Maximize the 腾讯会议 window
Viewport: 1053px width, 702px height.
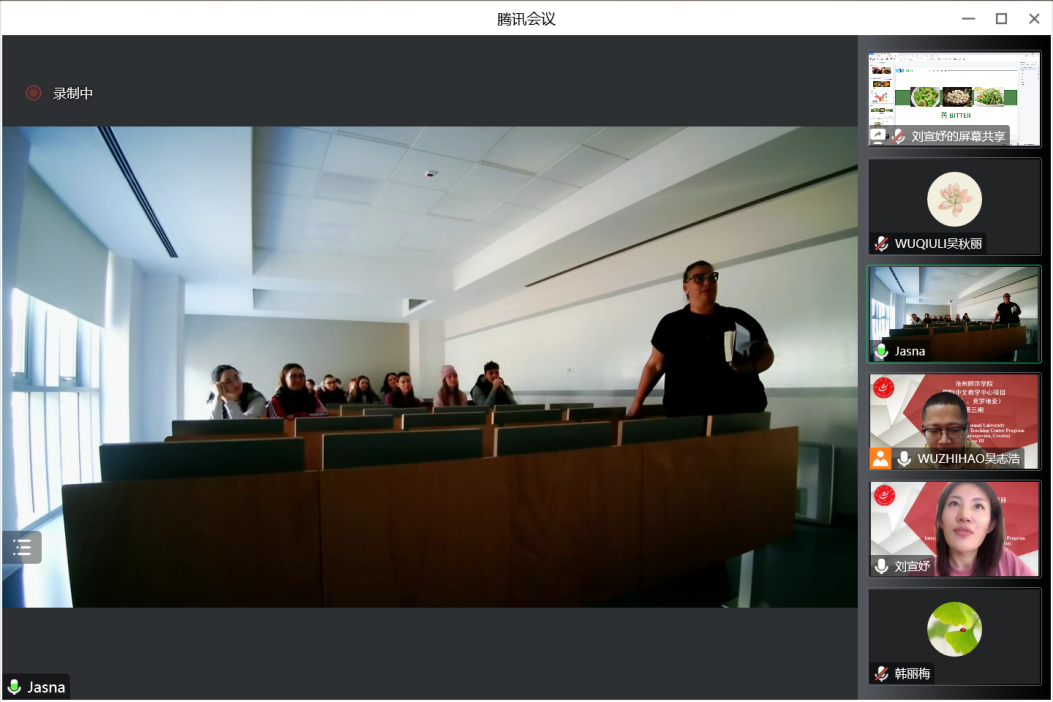[1001, 18]
